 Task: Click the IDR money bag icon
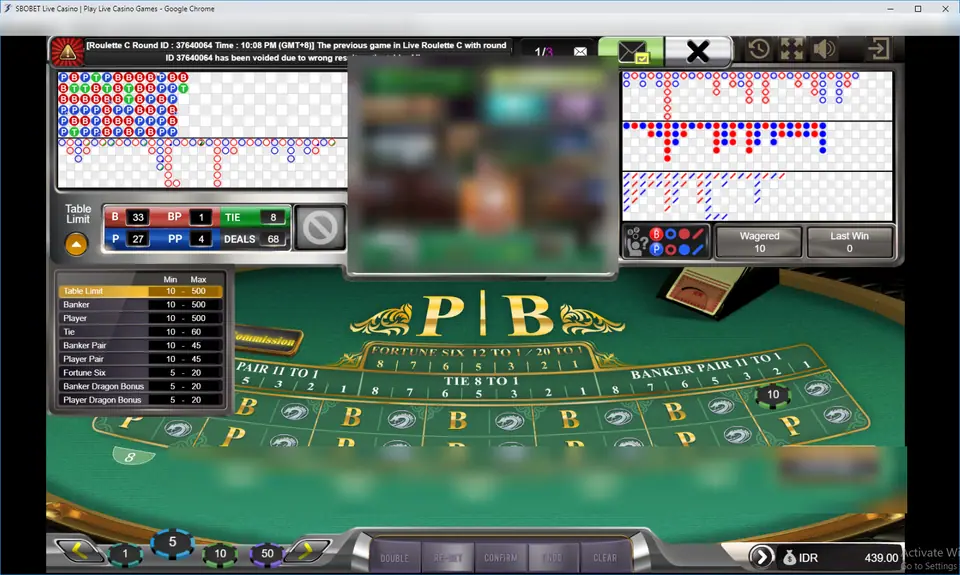789,557
